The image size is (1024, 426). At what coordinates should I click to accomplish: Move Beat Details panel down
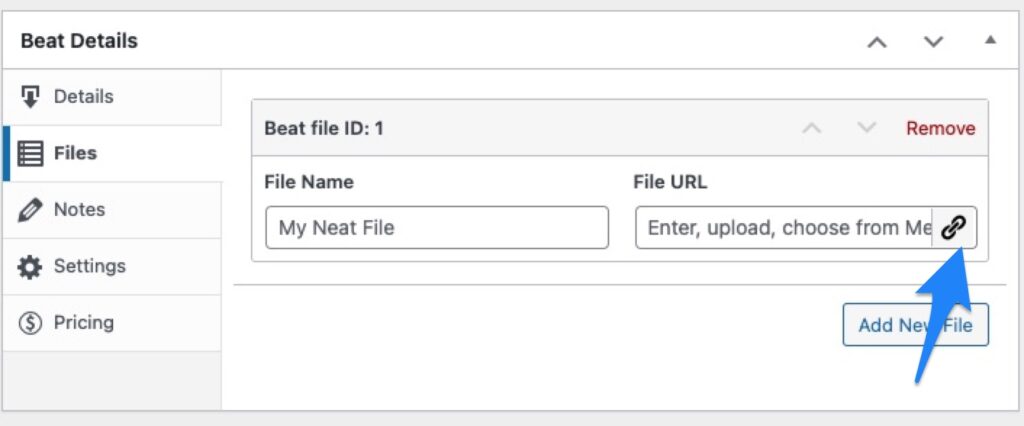point(933,42)
